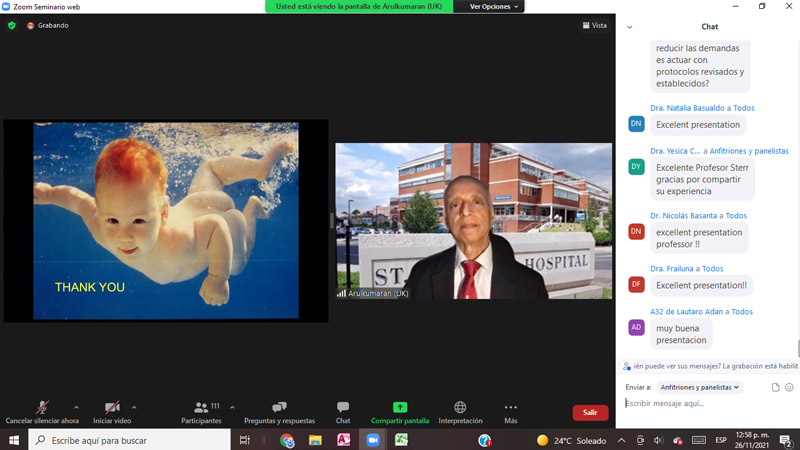Click sender name Dra. Natalia Basualdo
Viewport: 800px width, 450px height.
(x=687, y=108)
